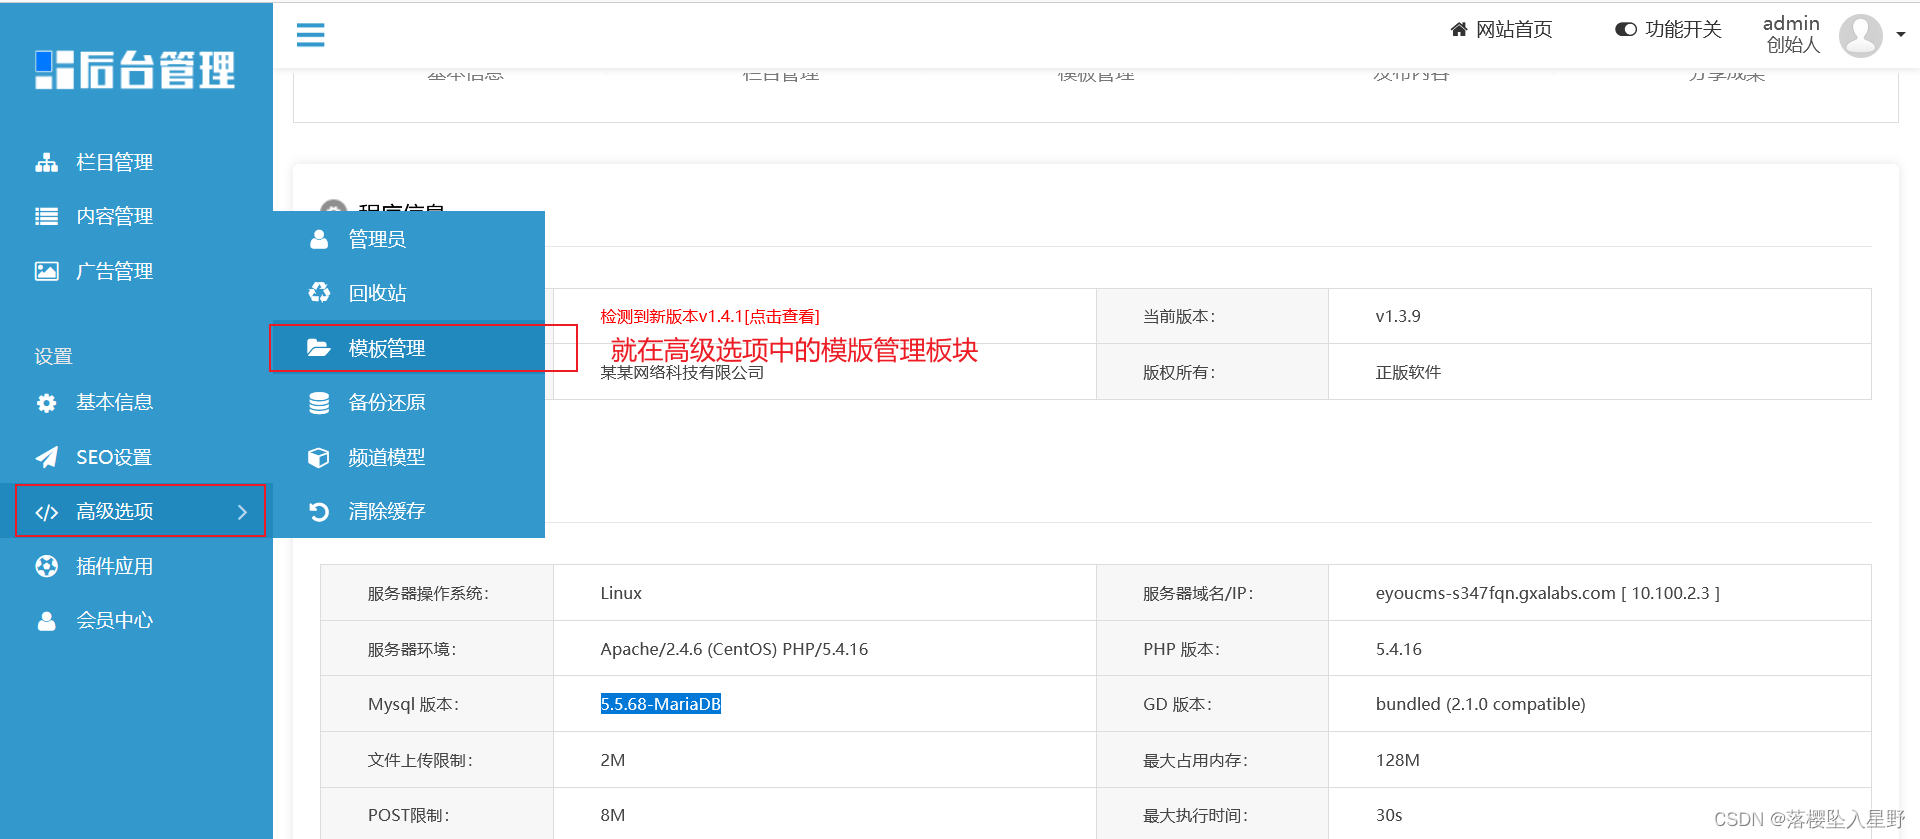This screenshot has height=839, width=1920.
Task: Click the 模板管理 folder icon
Action: coord(319,348)
